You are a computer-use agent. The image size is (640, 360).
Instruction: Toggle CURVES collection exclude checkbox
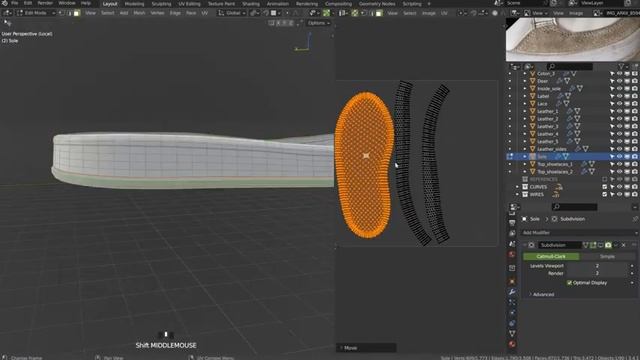pos(604,187)
